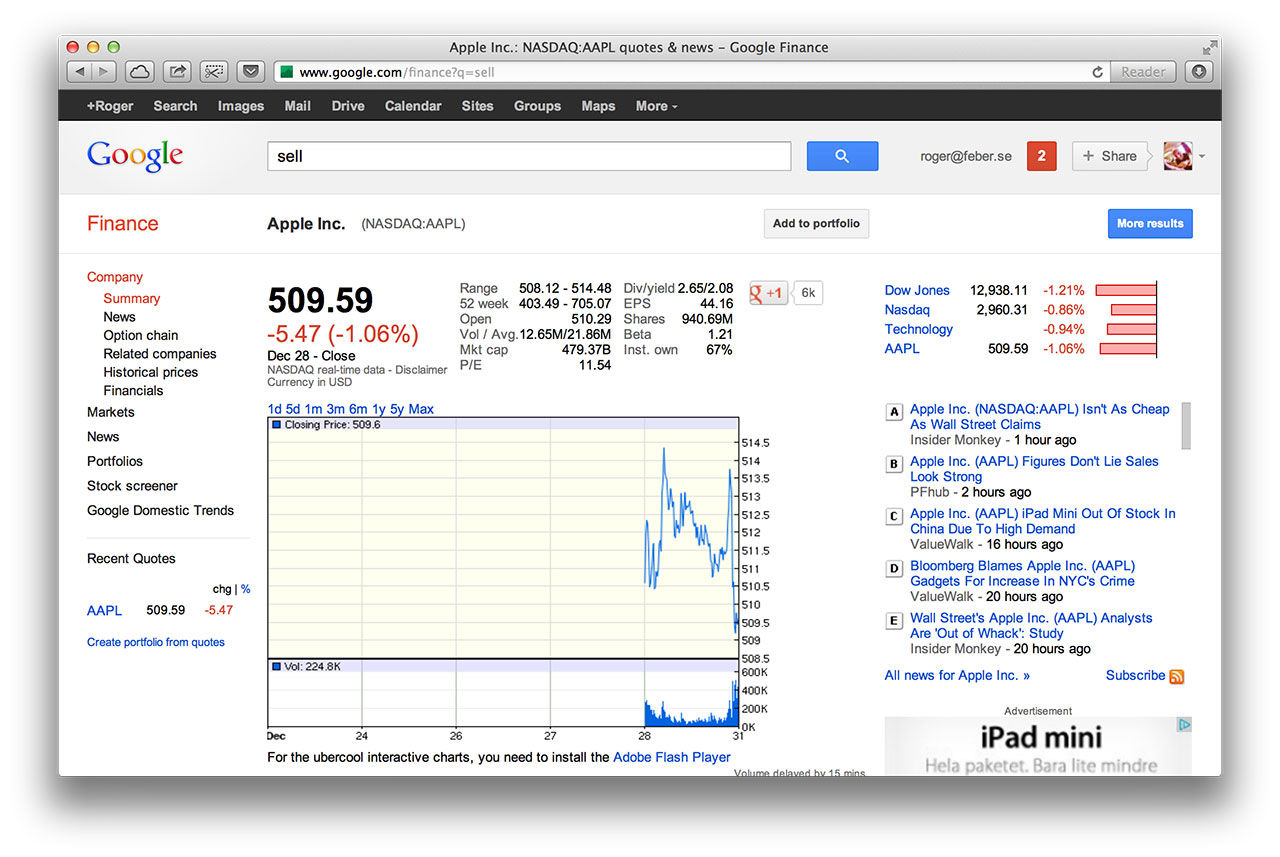Click the iPad mini advertisement banner
This screenshot has height=857, width=1280.
tap(1038, 746)
